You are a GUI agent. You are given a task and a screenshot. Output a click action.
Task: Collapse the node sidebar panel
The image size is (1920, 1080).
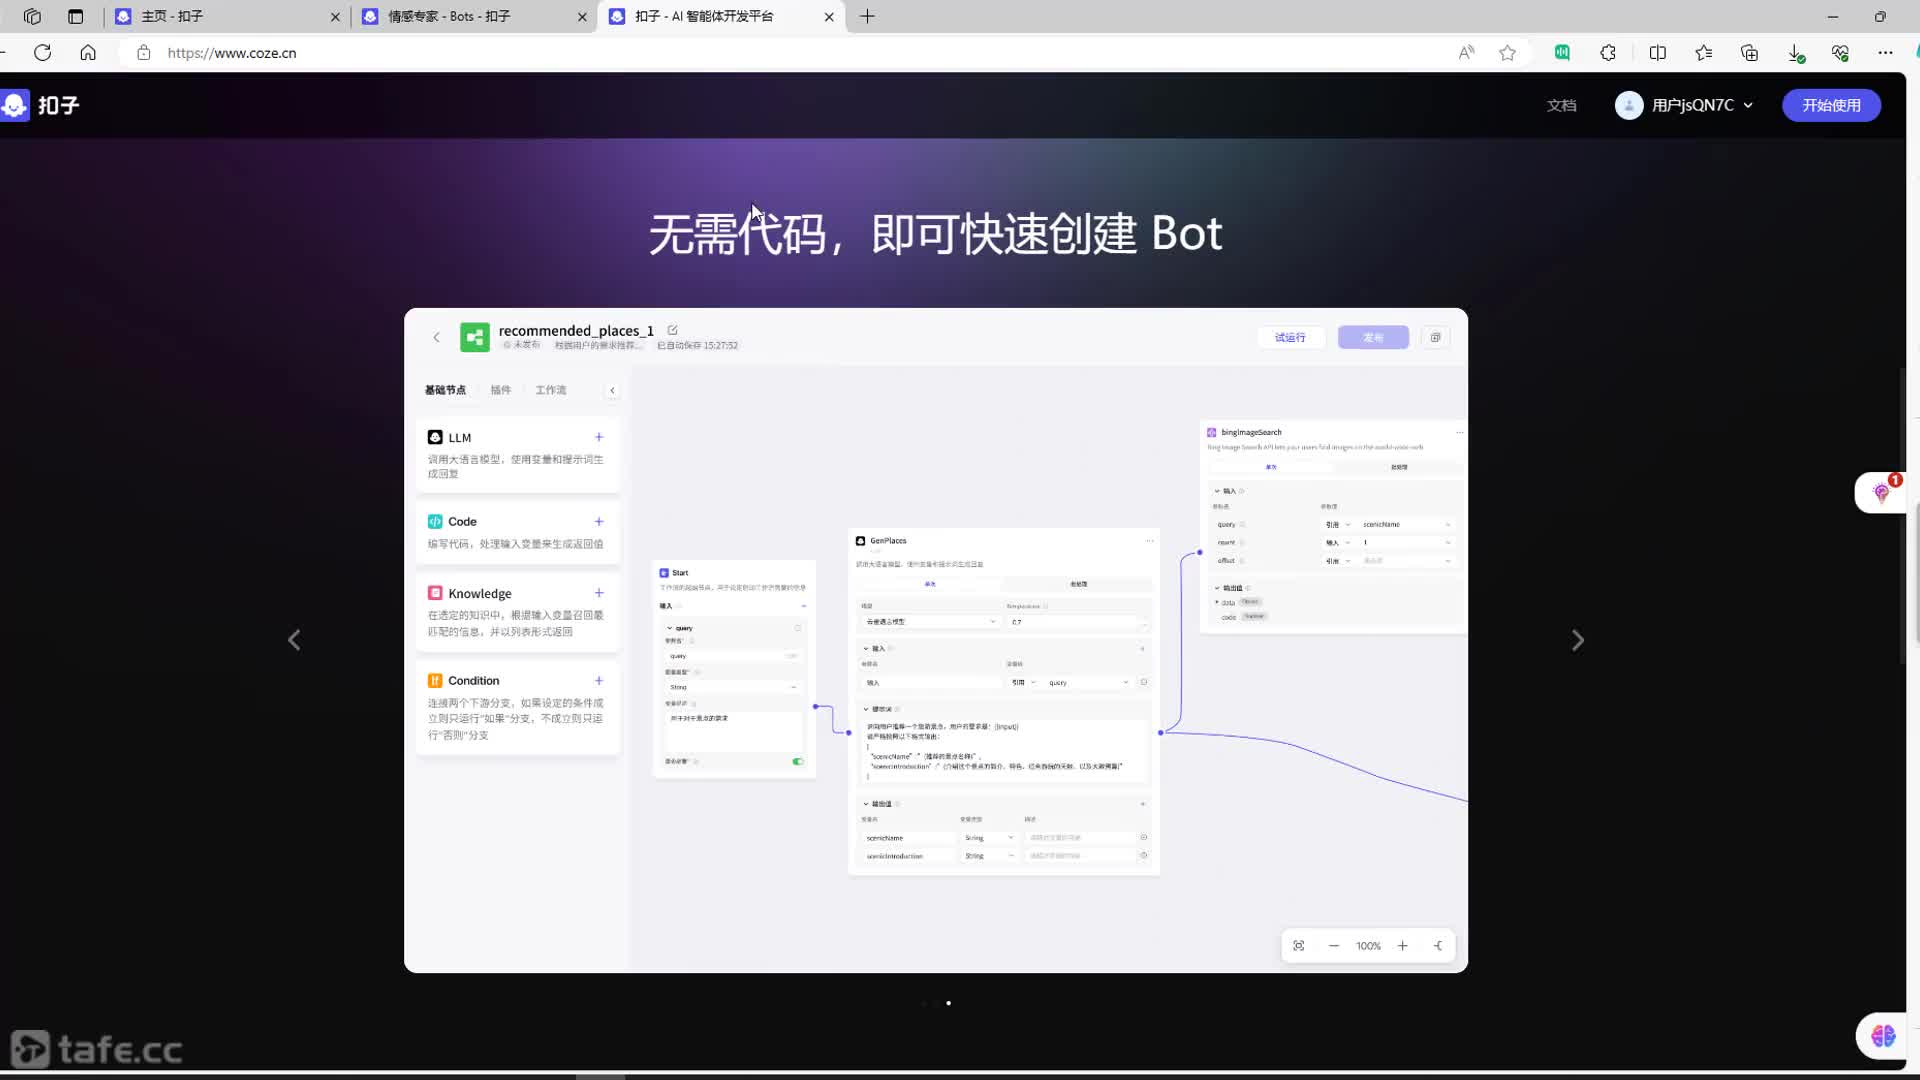coord(612,390)
